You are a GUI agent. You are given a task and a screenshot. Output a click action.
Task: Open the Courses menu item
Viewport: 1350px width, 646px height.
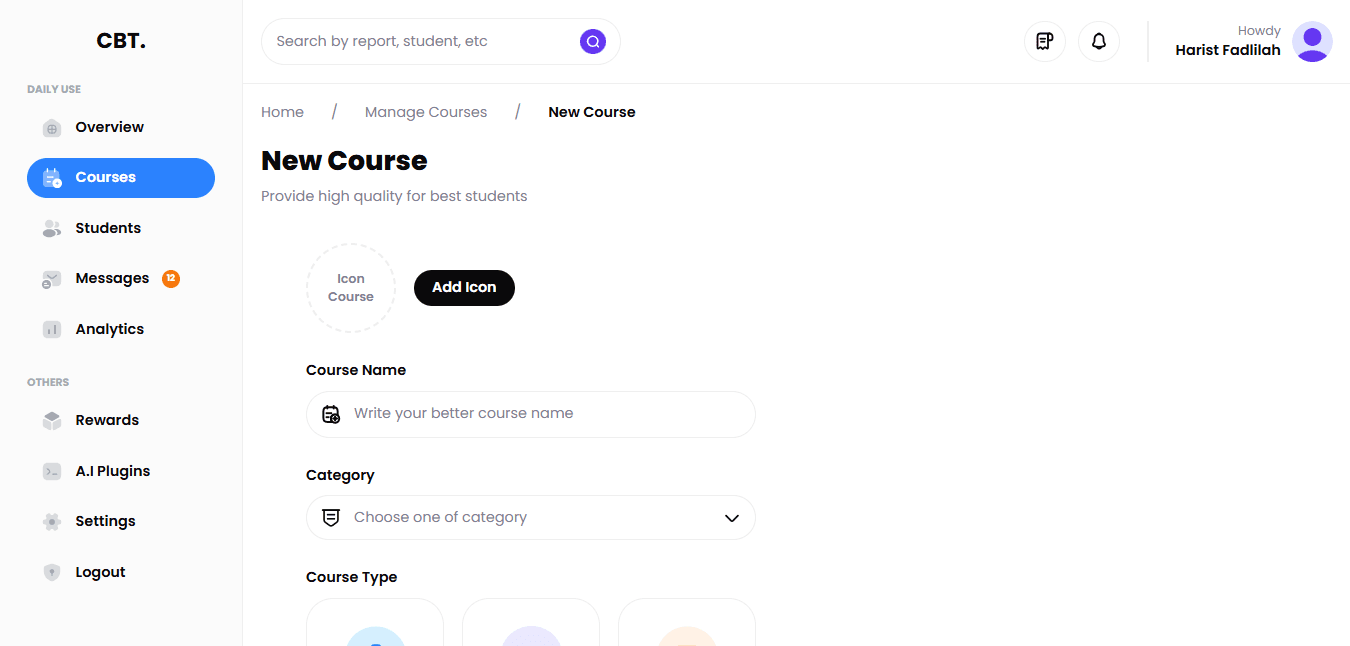coord(120,178)
